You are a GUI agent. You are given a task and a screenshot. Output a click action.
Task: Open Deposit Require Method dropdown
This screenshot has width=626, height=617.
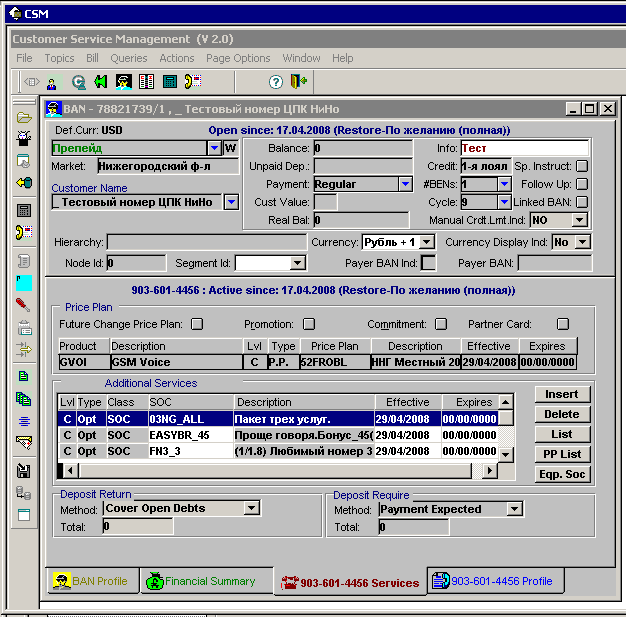tap(514, 509)
